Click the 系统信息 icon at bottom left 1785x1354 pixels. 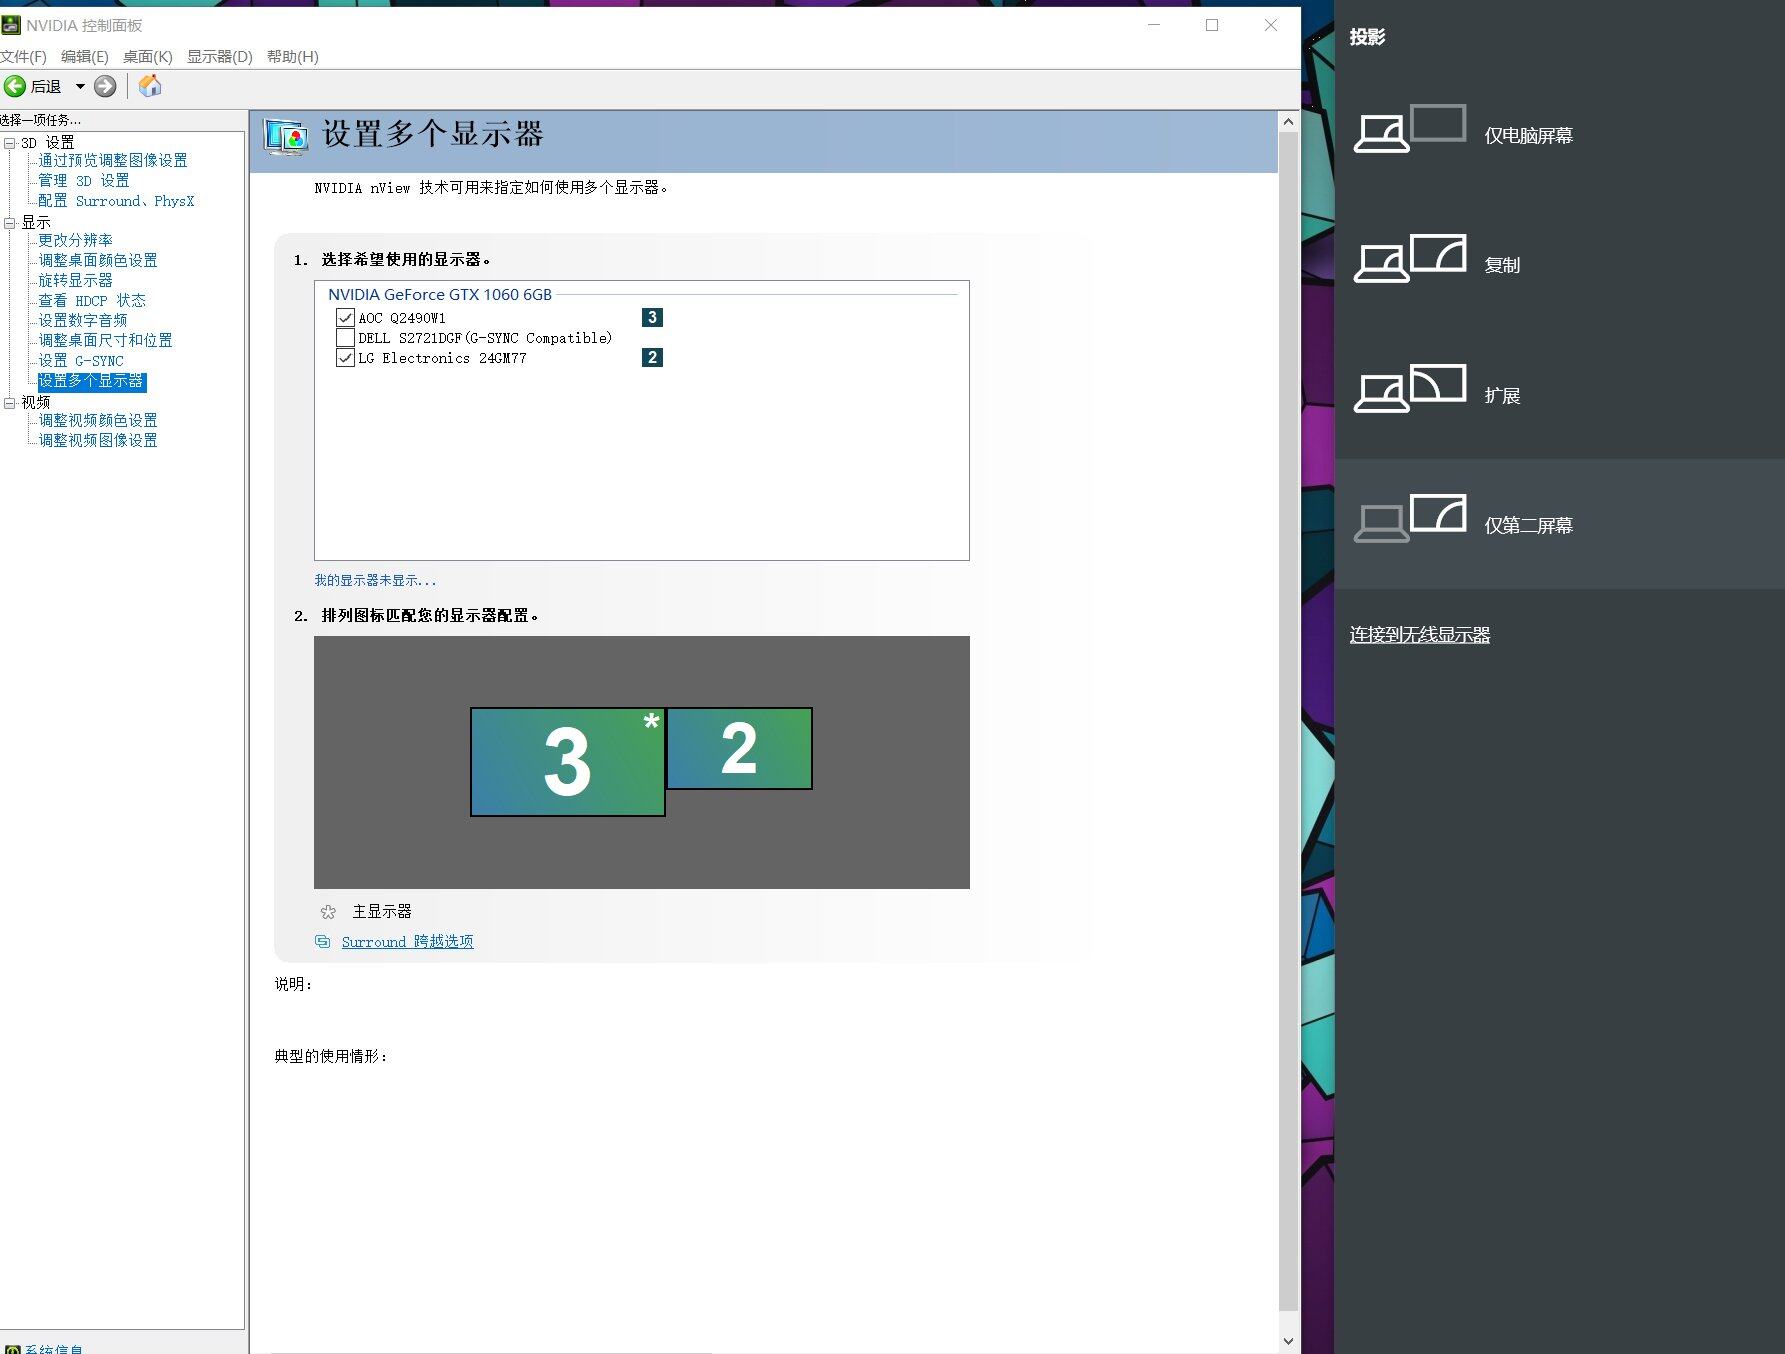[x=12, y=1349]
